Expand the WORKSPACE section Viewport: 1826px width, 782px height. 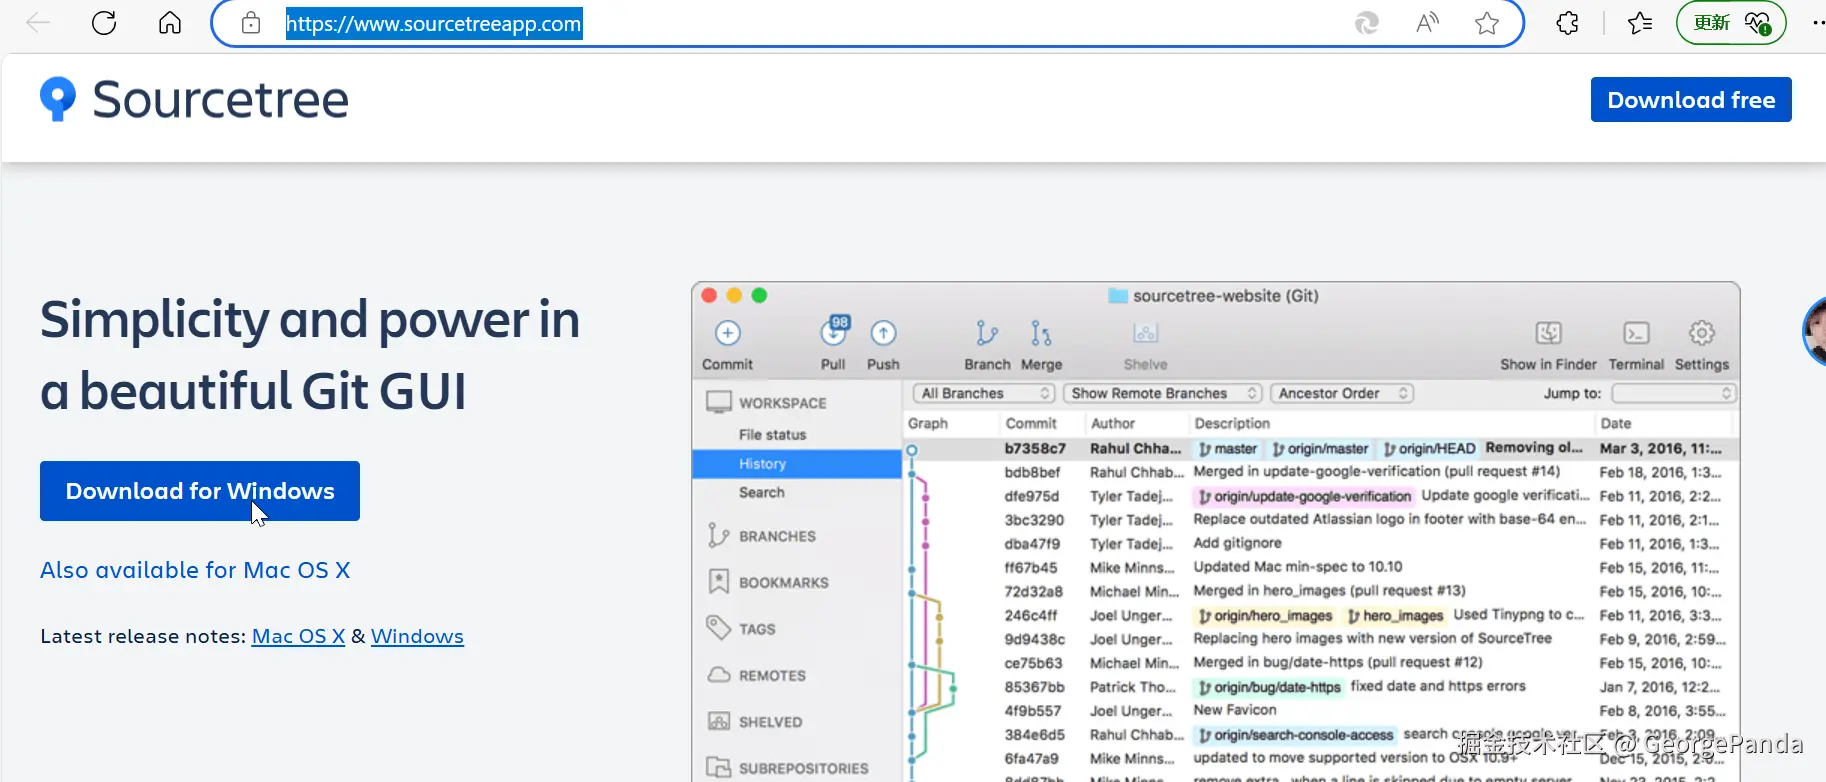click(x=782, y=403)
